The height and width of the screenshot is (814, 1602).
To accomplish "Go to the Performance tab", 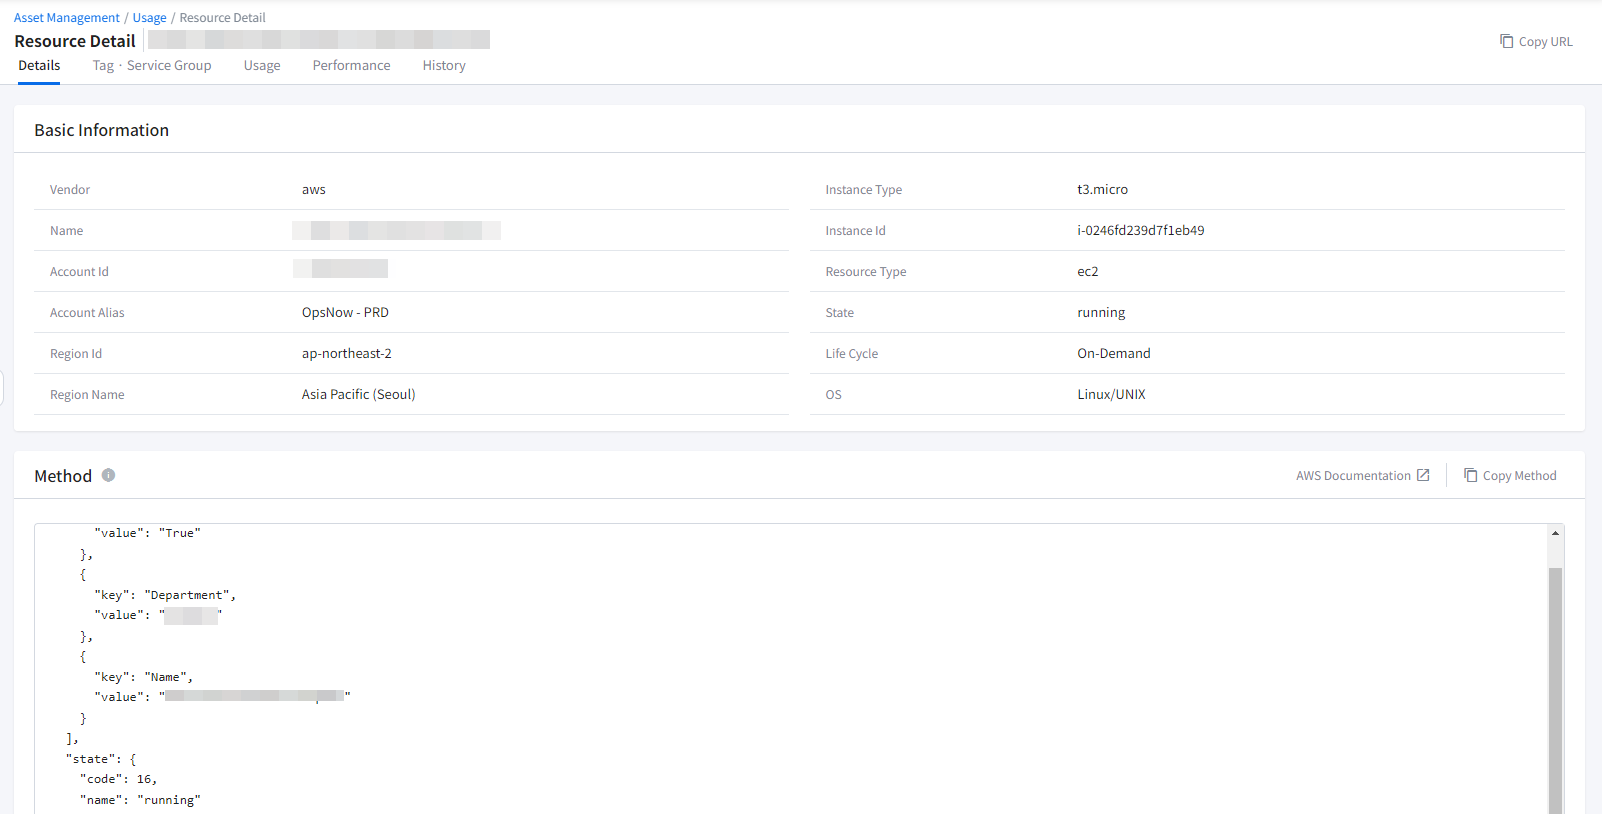I will 351,66.
